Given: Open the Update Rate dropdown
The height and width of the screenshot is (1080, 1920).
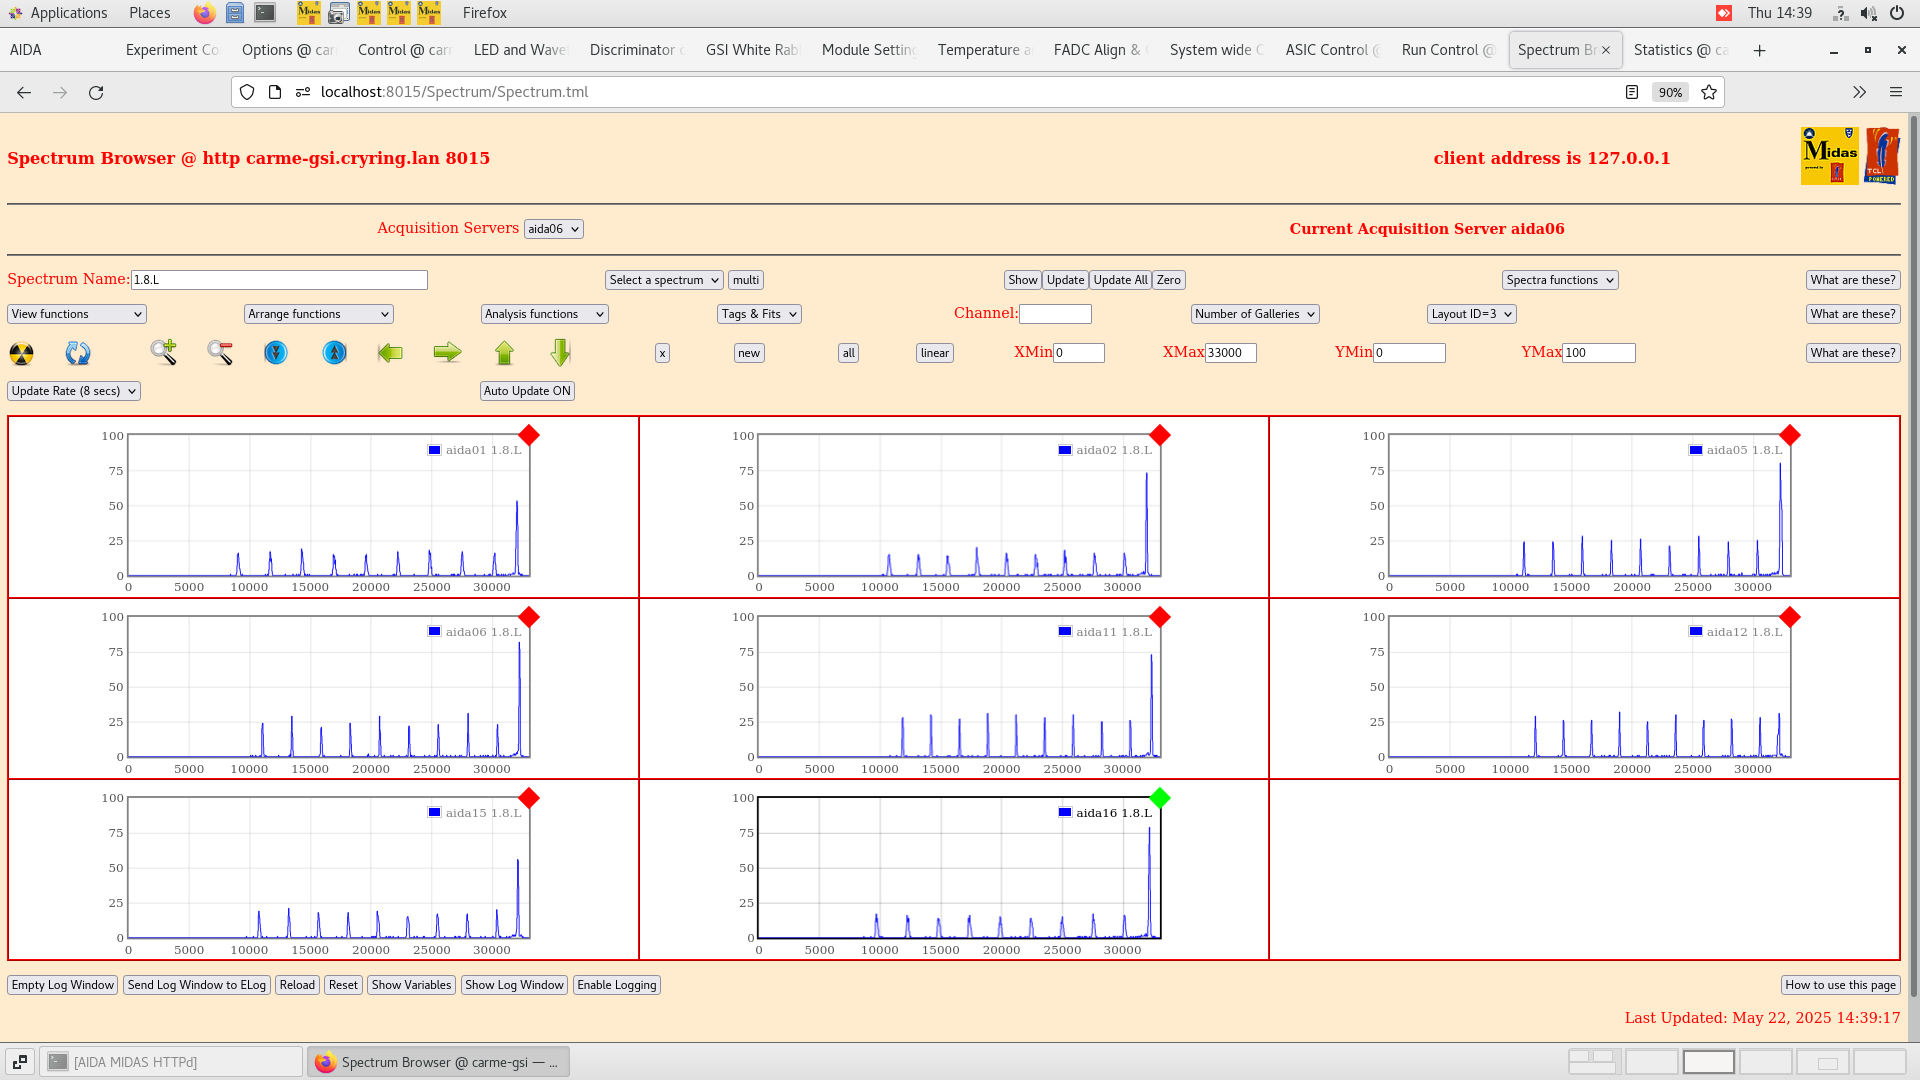Looking at the screenshot, I should (x=73, y=391).
